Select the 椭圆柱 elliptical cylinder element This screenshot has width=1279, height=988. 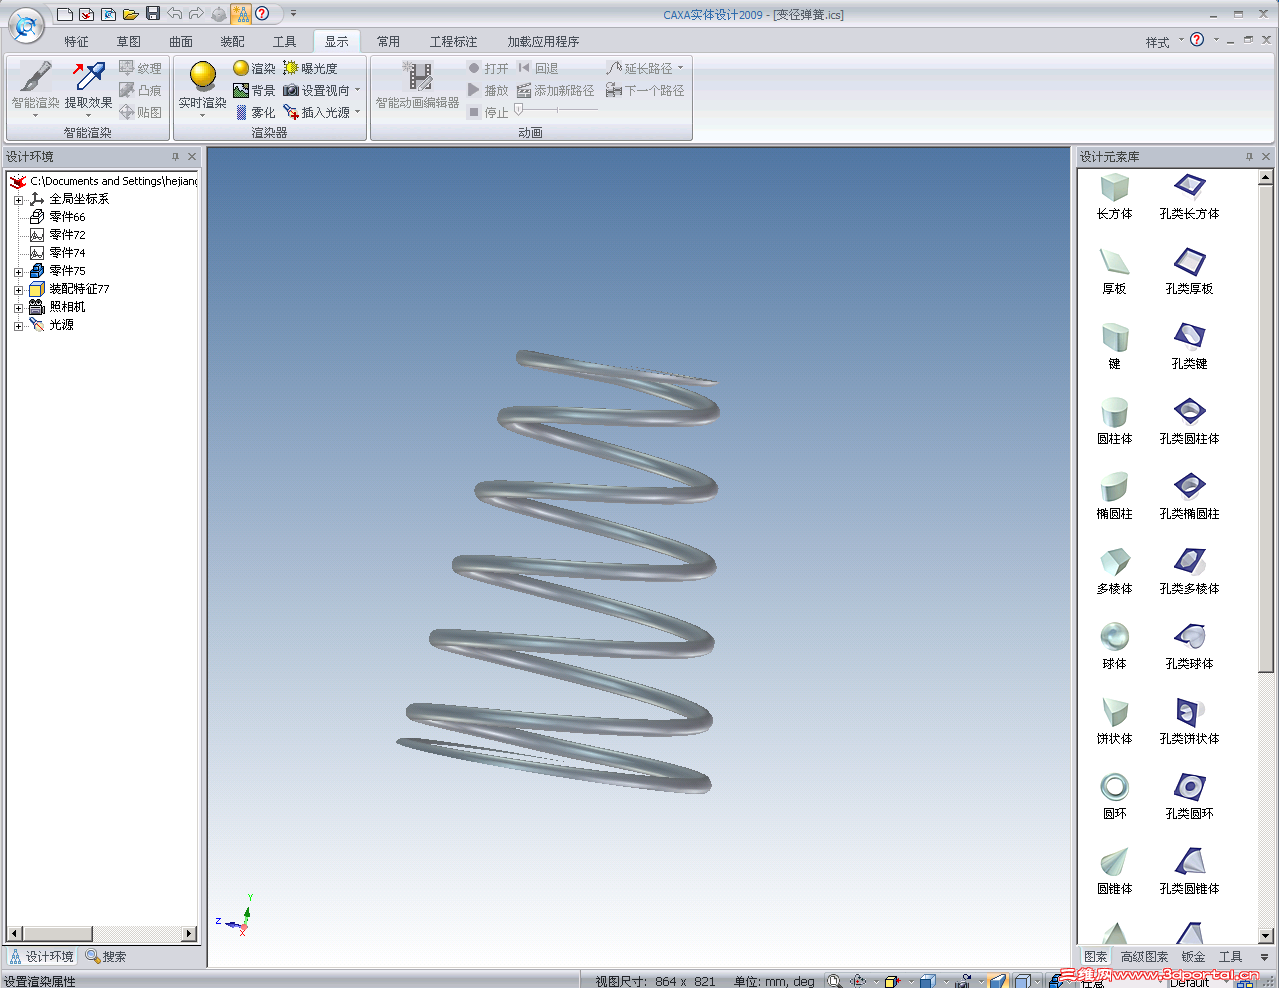point(1114,497)
